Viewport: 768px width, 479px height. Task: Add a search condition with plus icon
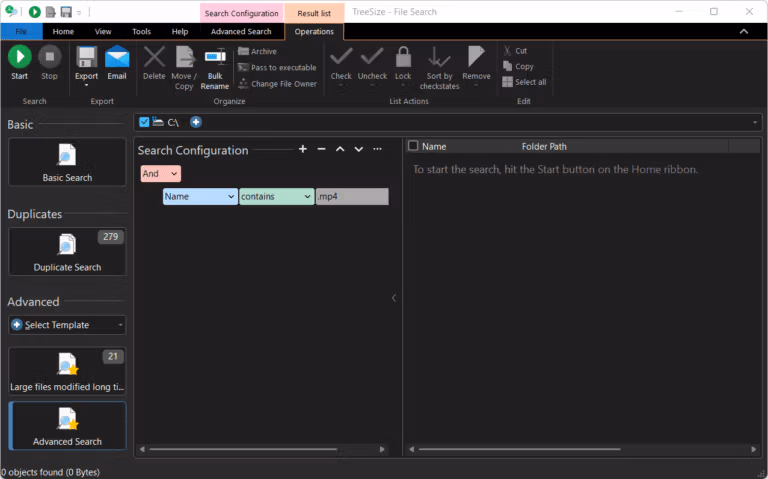point(303,149)
